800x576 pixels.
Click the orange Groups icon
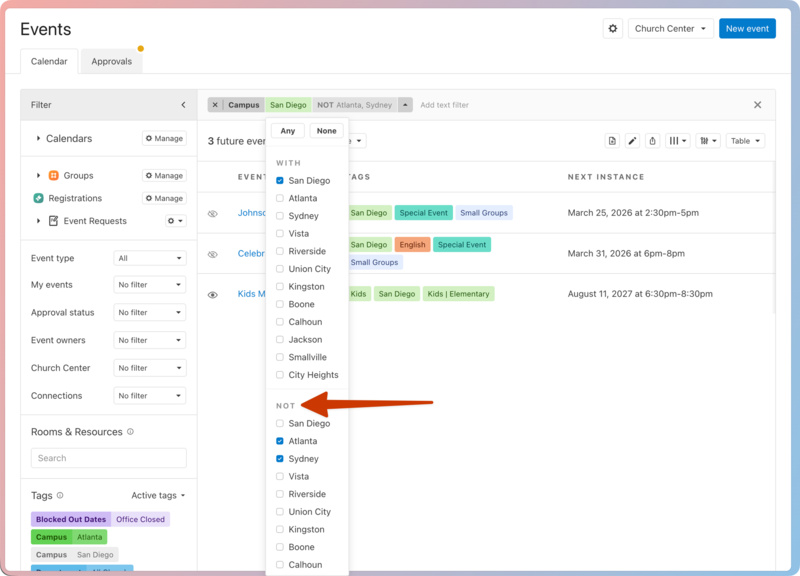pos(54,176)
